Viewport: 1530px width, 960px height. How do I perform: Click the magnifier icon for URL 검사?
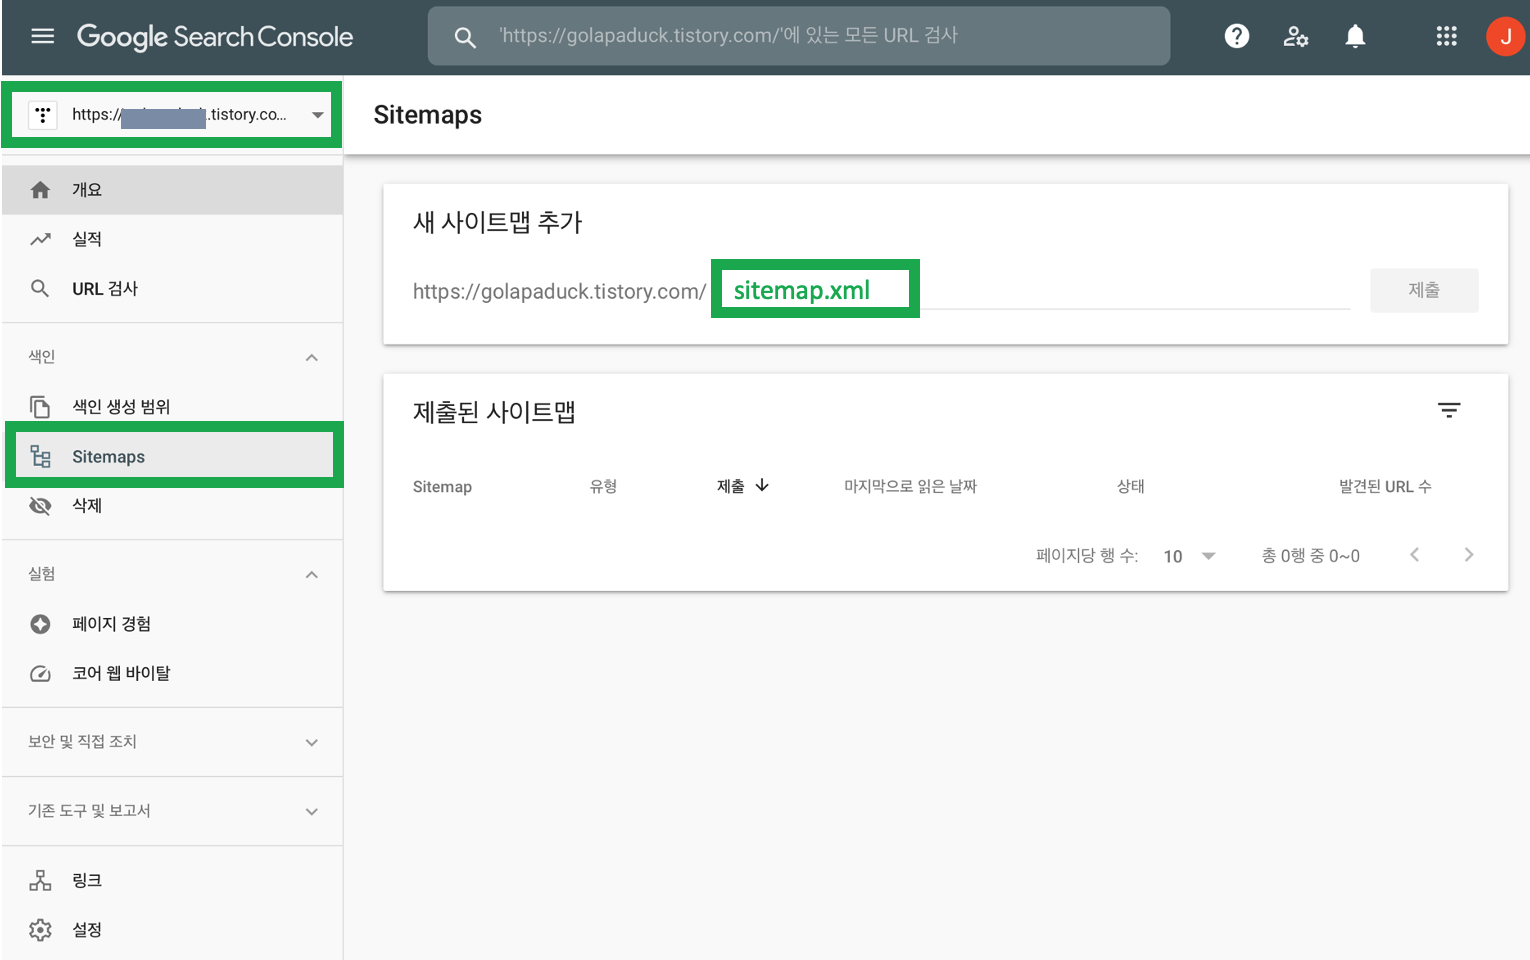[40, 289]
